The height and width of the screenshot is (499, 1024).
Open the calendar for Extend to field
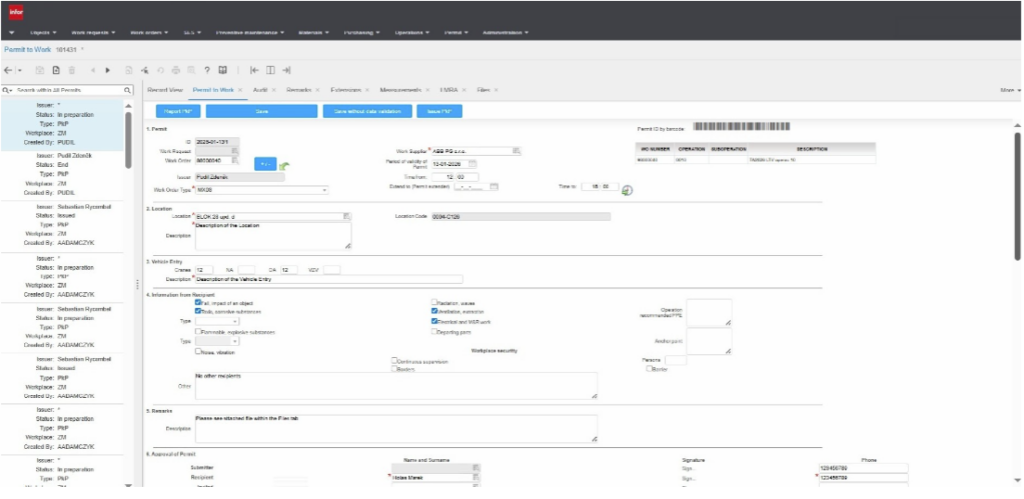tap(494, 186)
